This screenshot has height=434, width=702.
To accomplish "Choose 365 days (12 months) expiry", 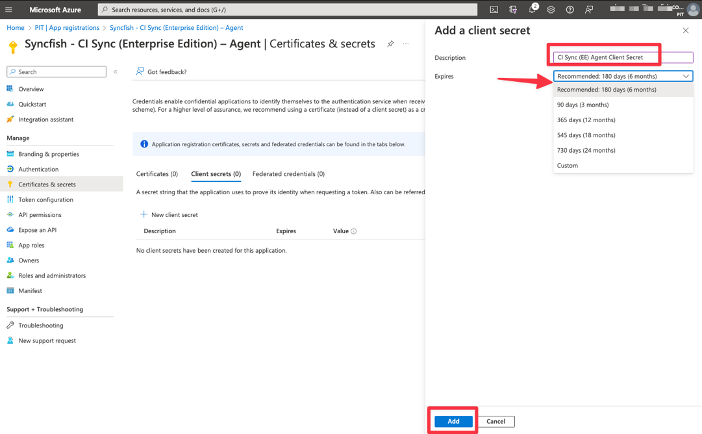I will pos(623,120).
